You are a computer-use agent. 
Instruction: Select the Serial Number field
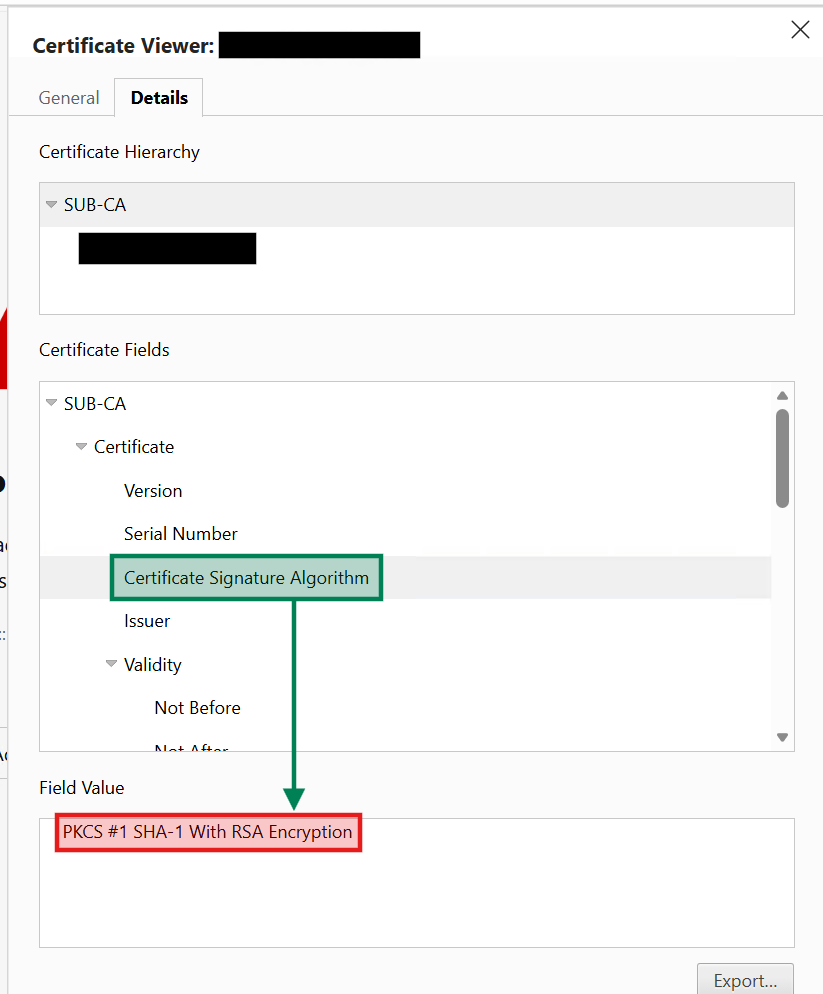pyautogui.click(x=180, y=534)
